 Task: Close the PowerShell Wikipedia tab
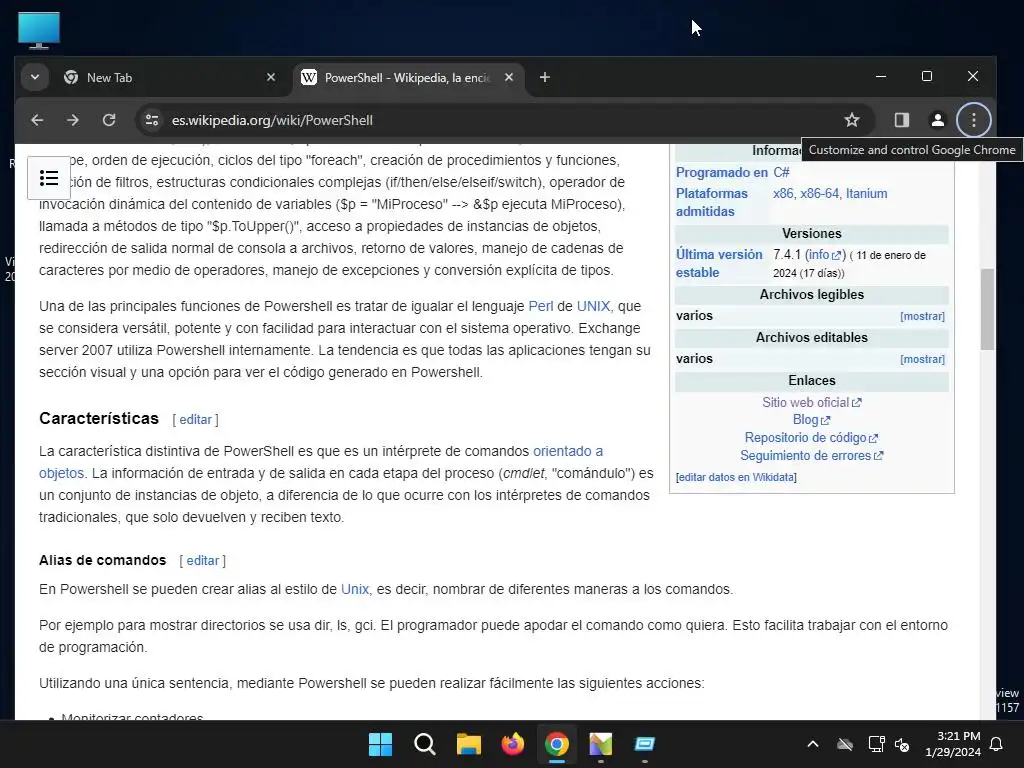pos(509,78)
